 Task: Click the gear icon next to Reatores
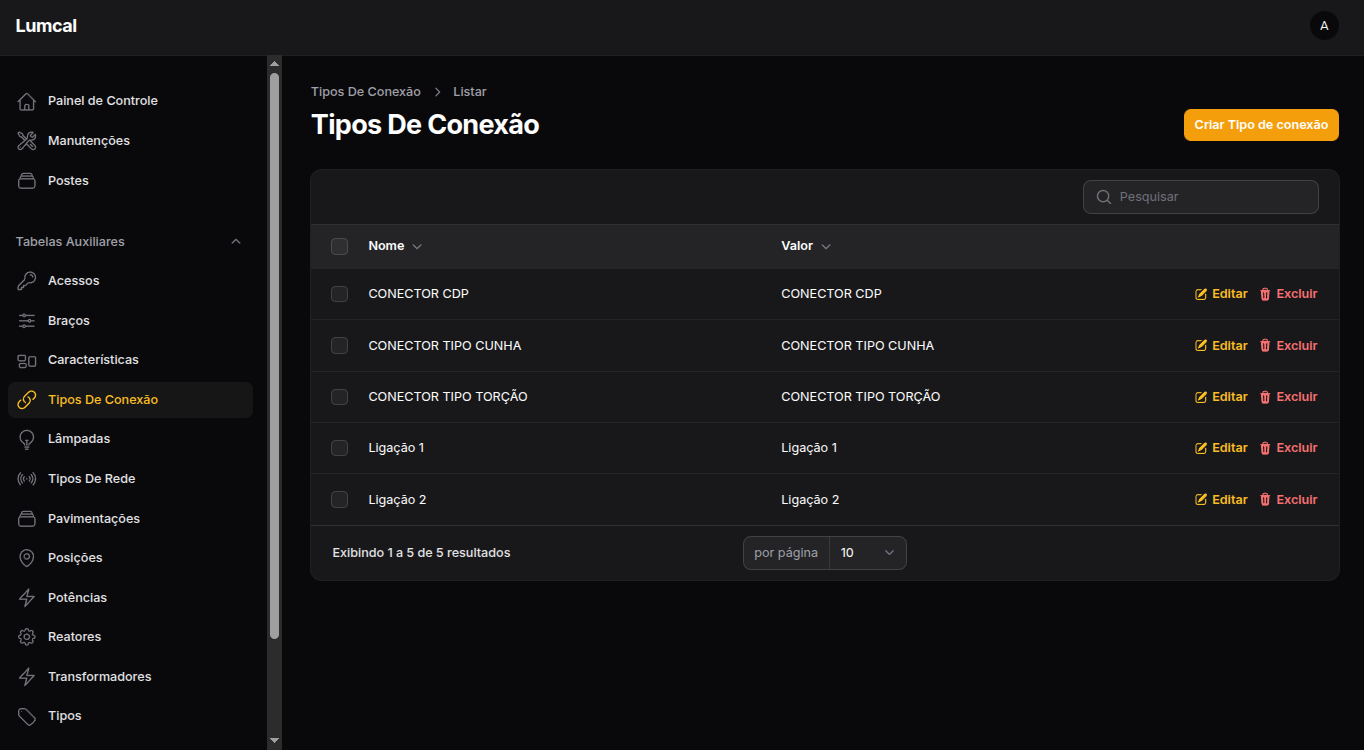tap(27, 637)
